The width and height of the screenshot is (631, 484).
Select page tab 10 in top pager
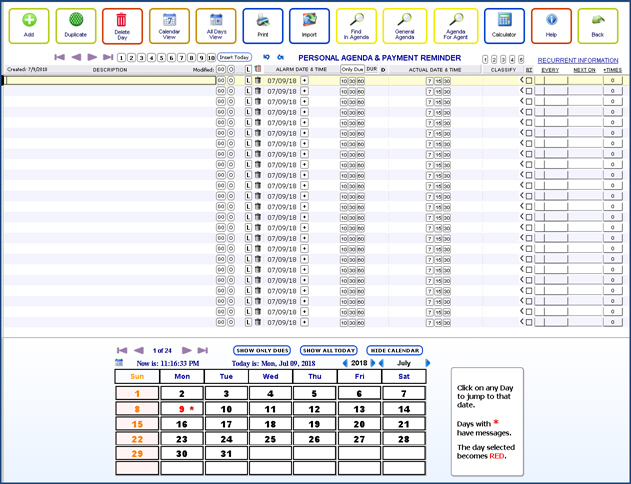tap(211, 58)
